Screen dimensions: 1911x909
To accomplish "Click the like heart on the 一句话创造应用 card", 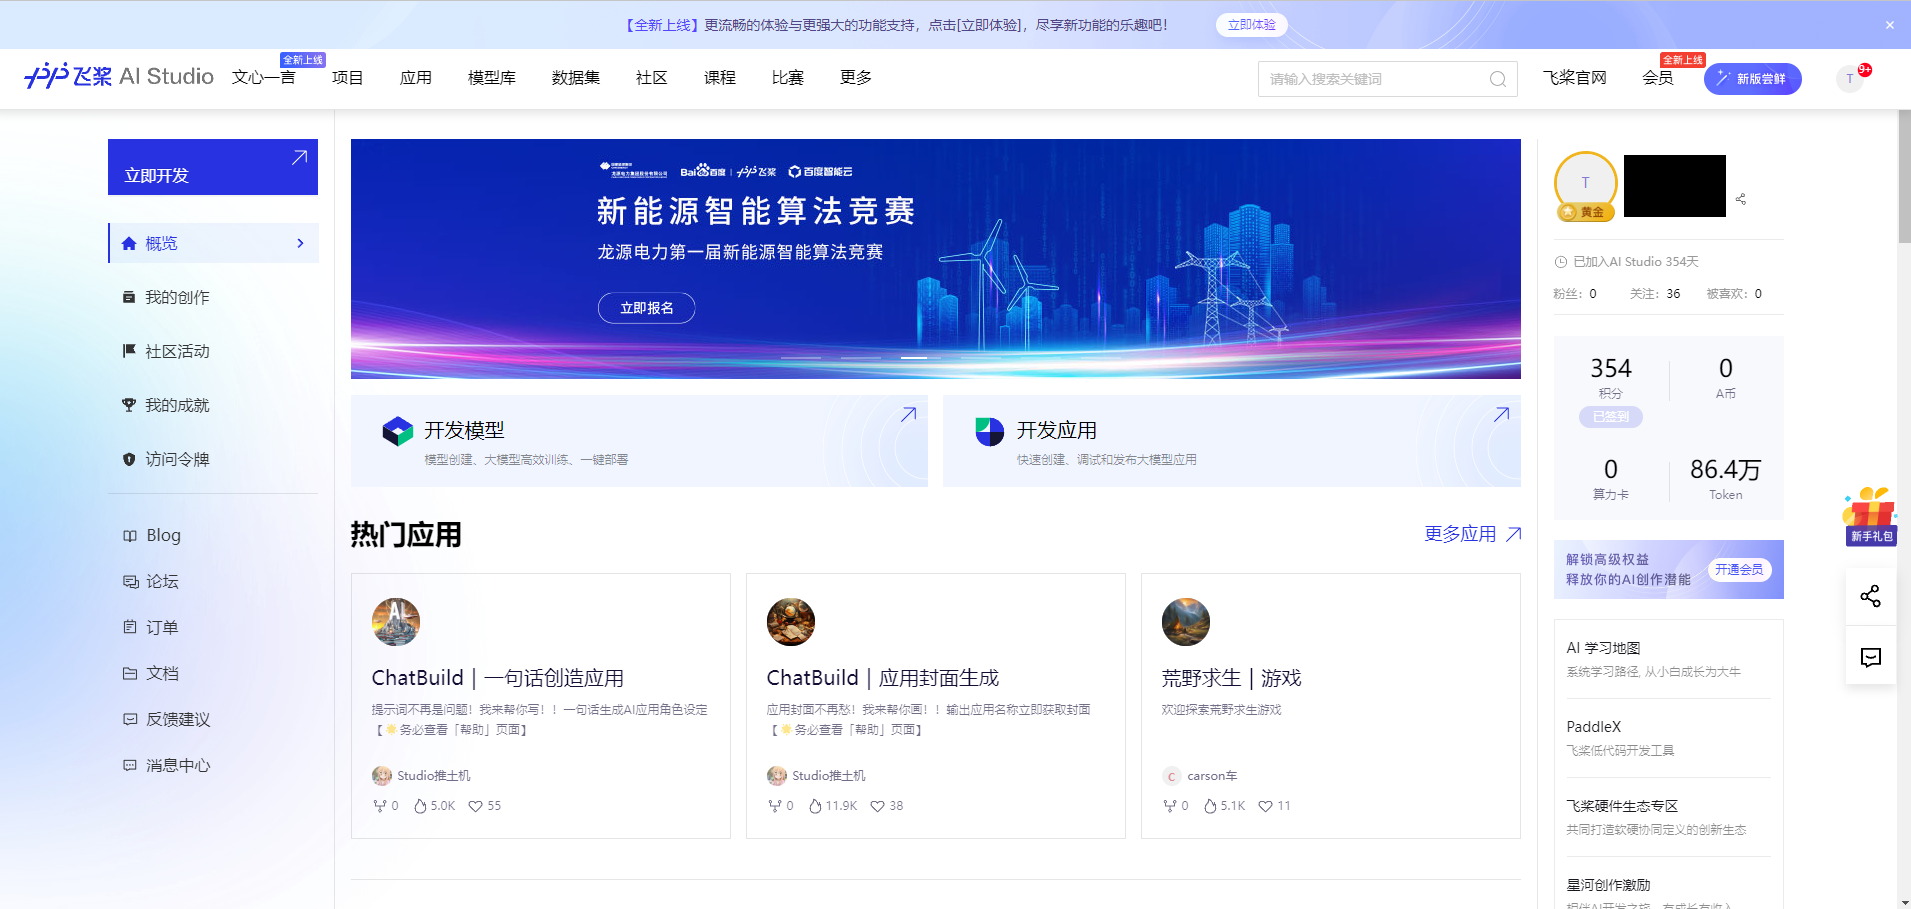I will (x=475, y=806).
